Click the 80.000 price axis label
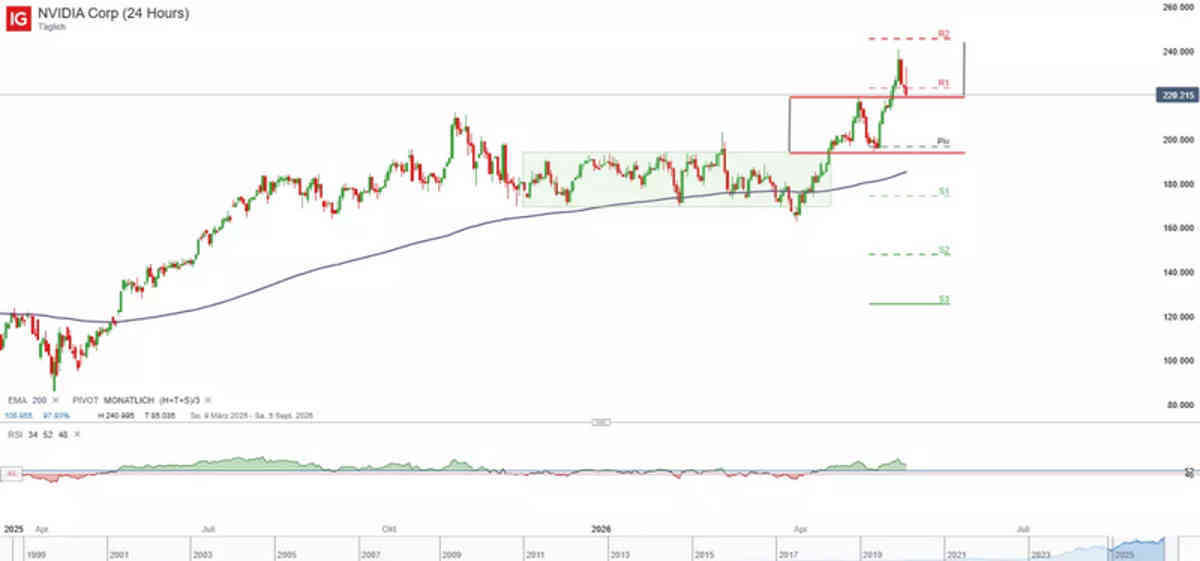The width and height of the screenshot is (1200, 561). pos(1179,405)
